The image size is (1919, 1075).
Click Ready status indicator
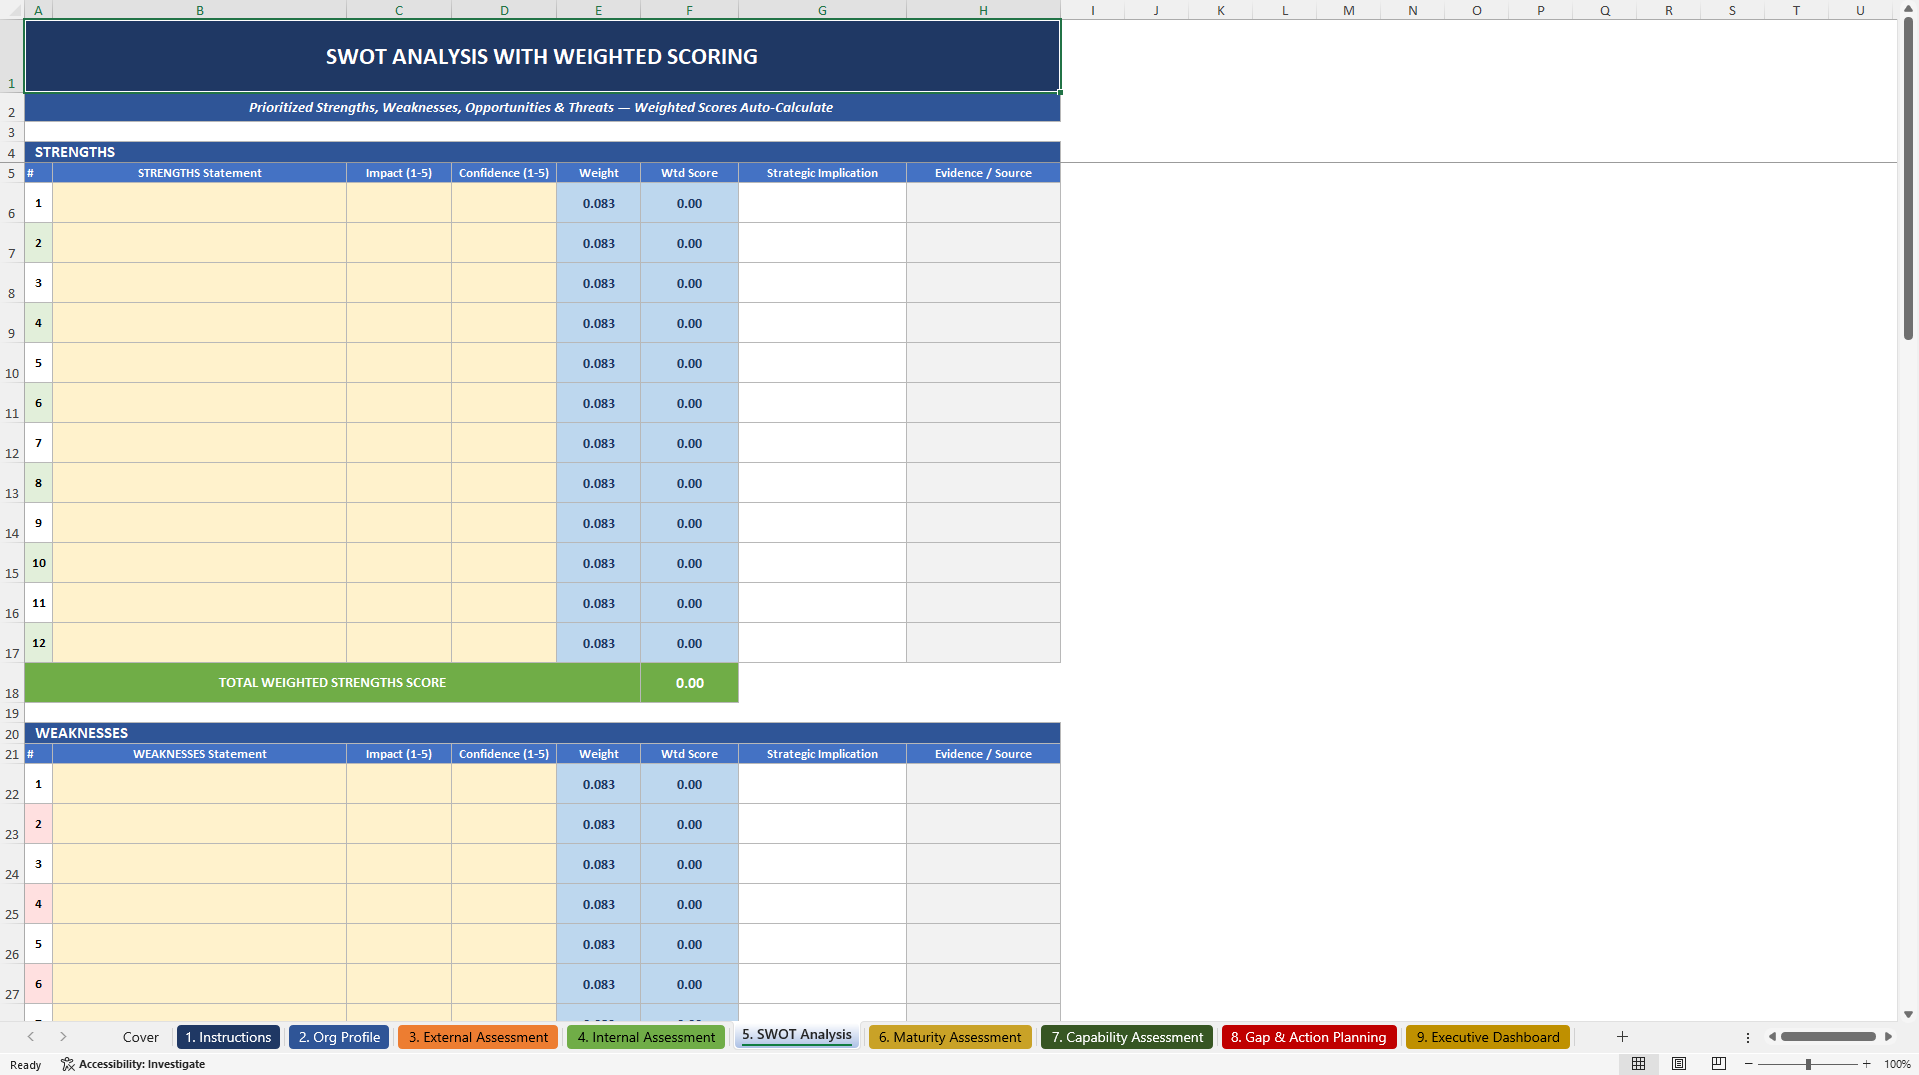(26, 1065)
